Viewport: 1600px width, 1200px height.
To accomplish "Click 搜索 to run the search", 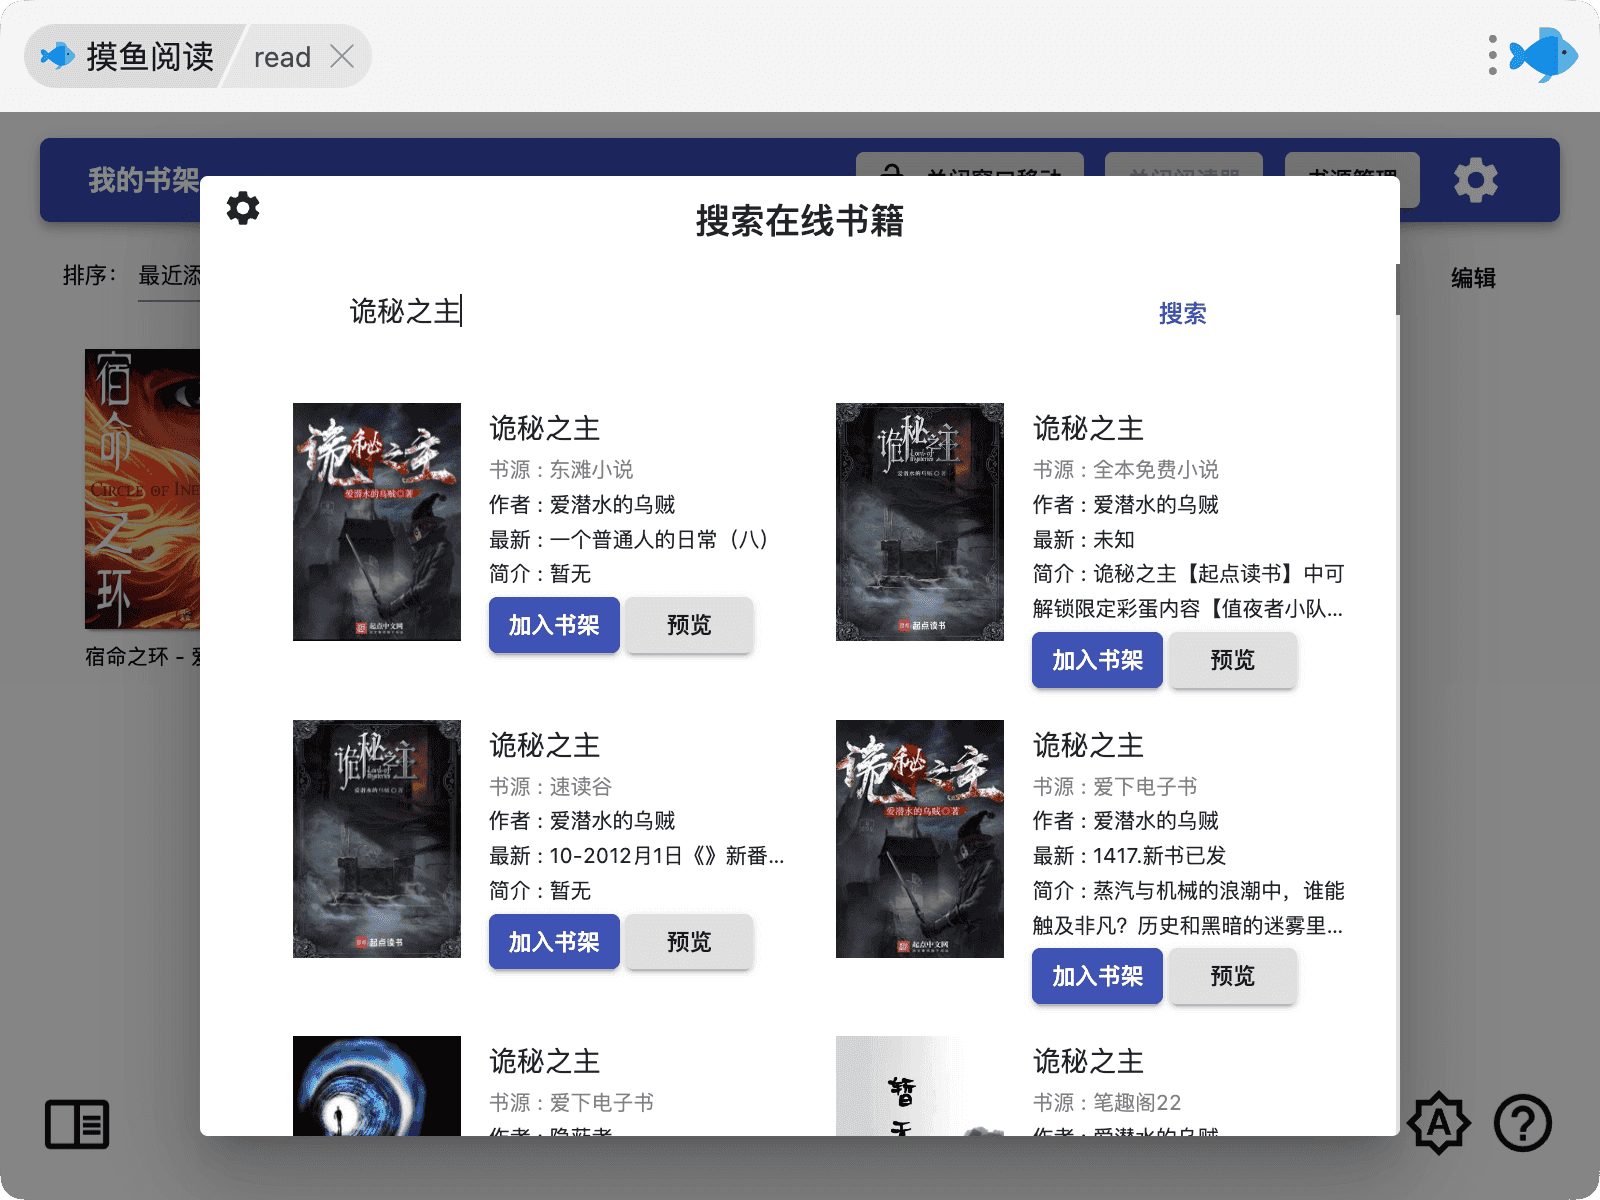I will pos(1182,314).
